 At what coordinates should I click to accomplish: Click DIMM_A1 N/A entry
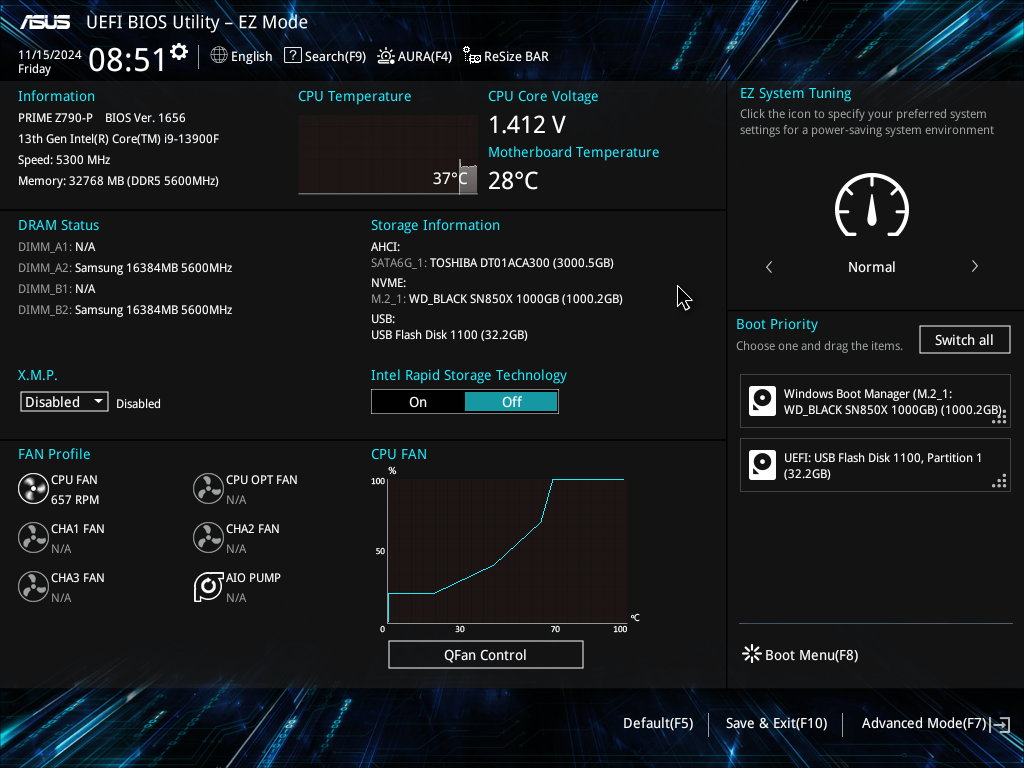tap(57, 247)
